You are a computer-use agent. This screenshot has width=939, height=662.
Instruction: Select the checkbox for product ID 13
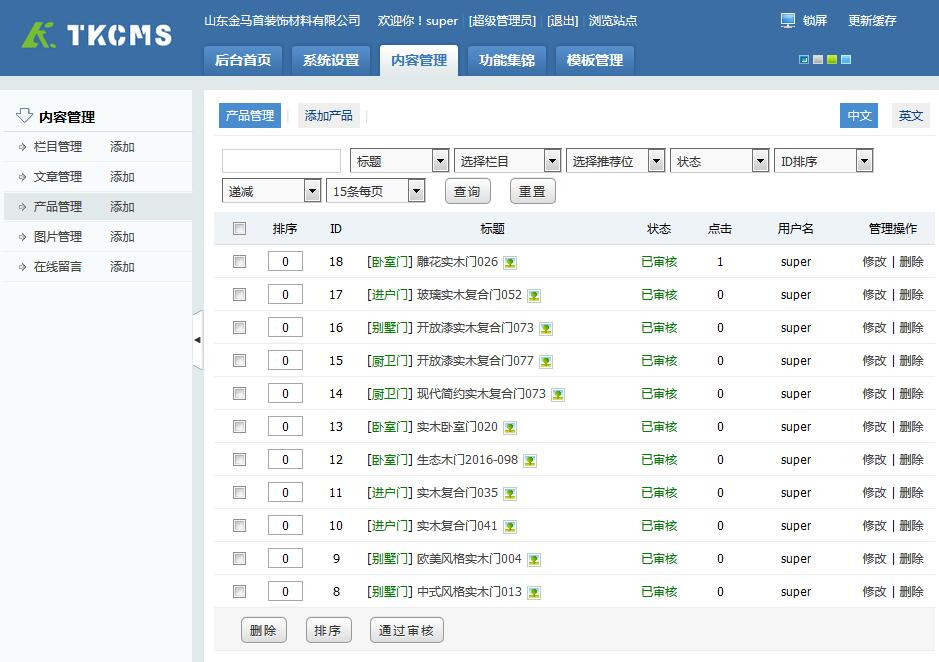point(239,427)
